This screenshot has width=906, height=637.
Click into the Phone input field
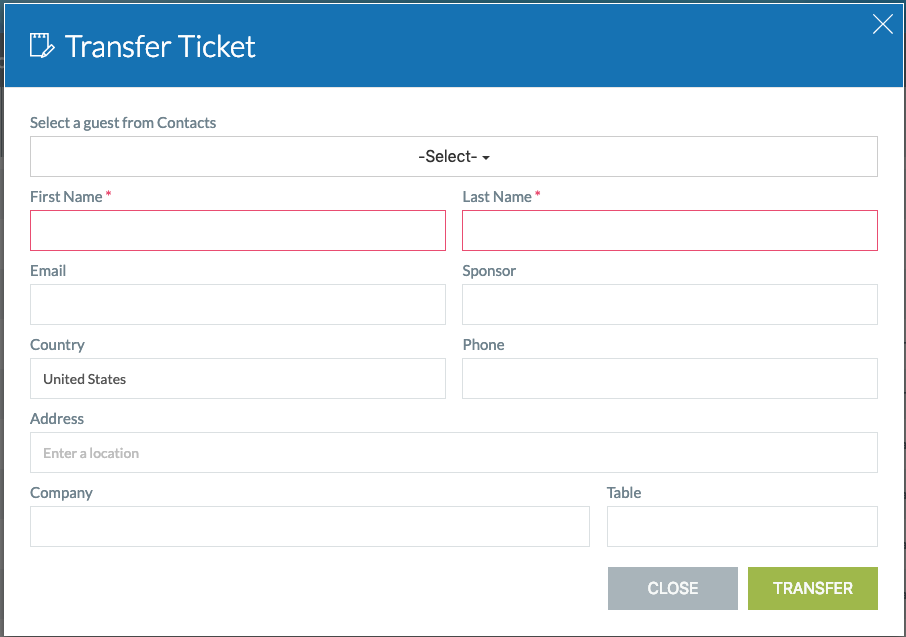tap(670, 379)
